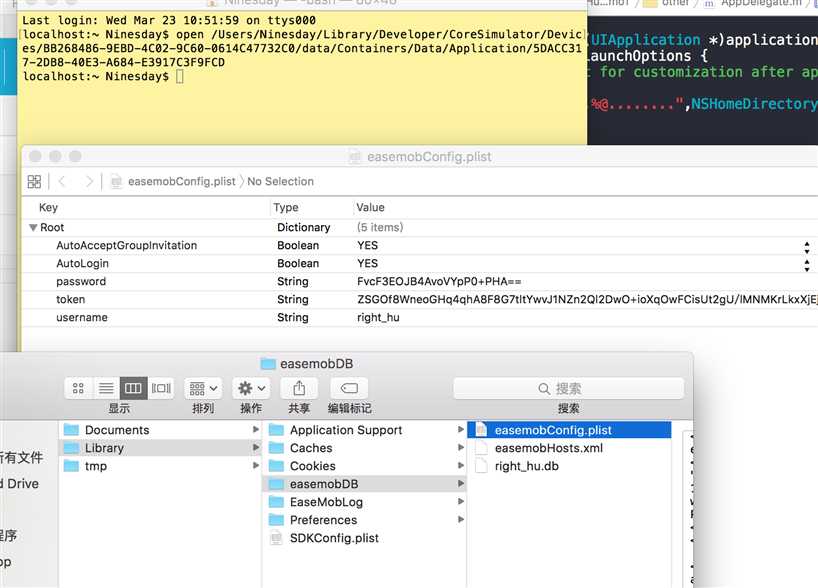The width and height of the screenshot is (818, 588).
Task: Click the SDKConfig.plist file icon
Action: point(276,538)
